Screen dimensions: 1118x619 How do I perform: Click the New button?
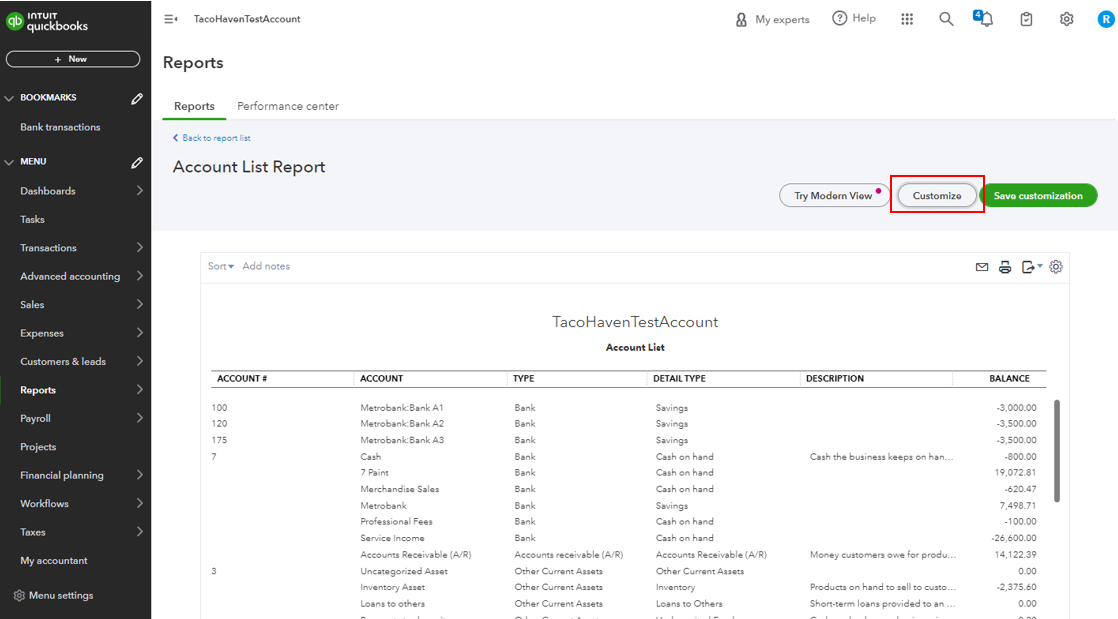73,59
